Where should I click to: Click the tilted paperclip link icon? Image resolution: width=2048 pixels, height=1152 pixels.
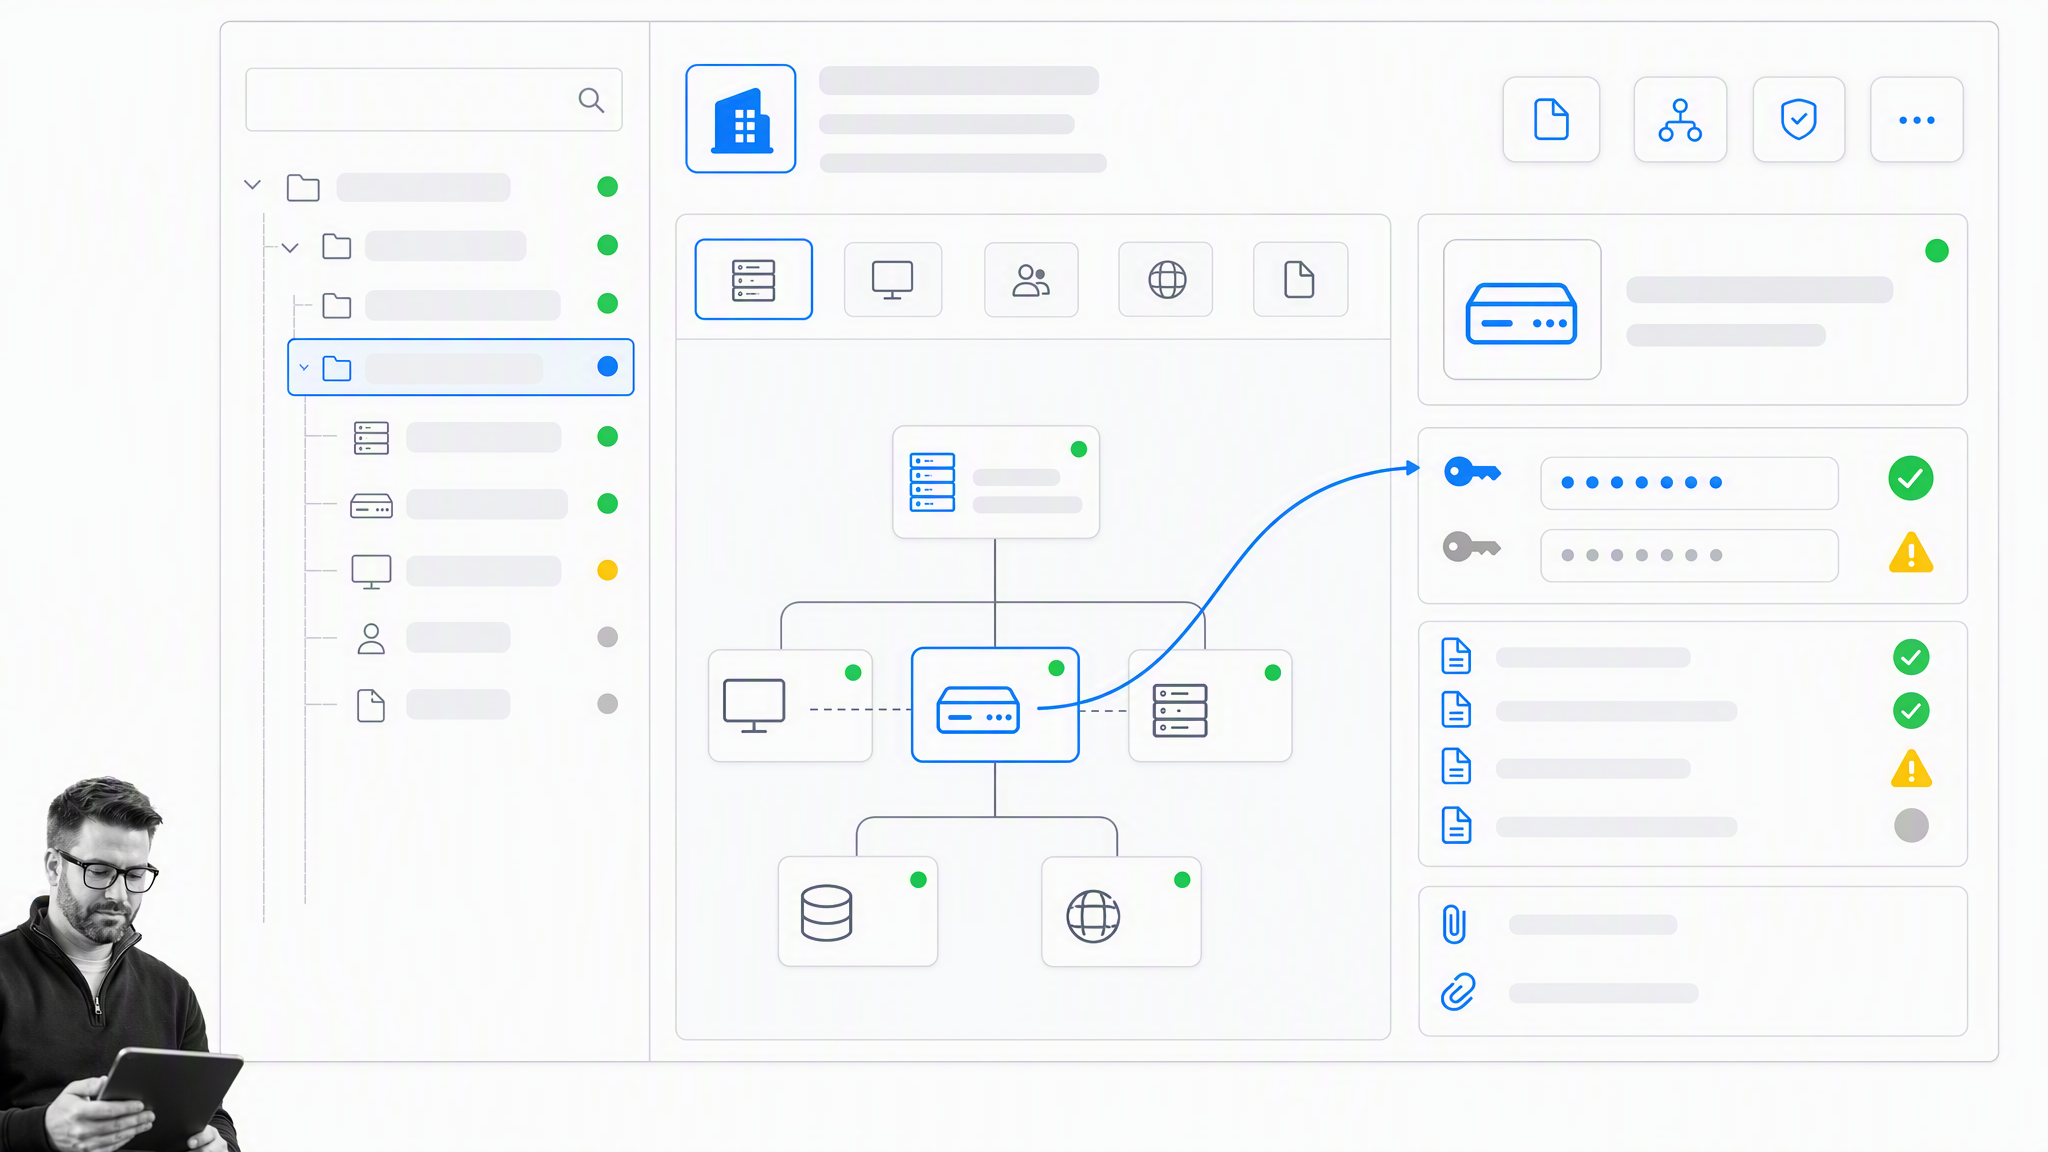pyautogui.click(x=1458, y=992)
